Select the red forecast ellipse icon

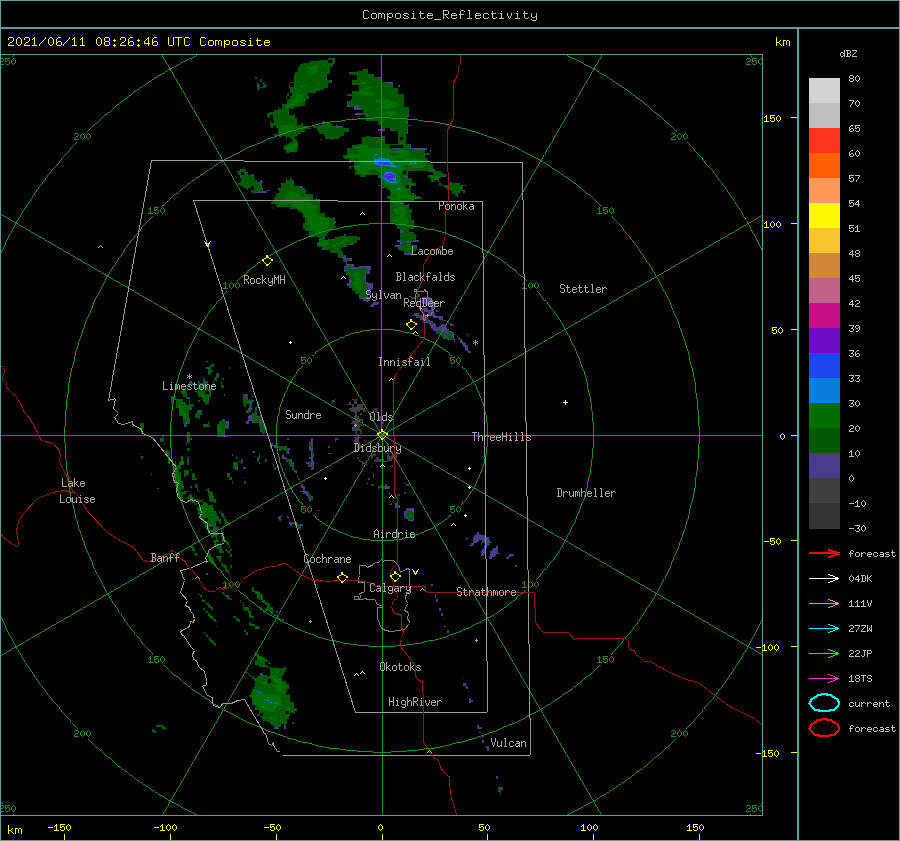pos(824,728)
